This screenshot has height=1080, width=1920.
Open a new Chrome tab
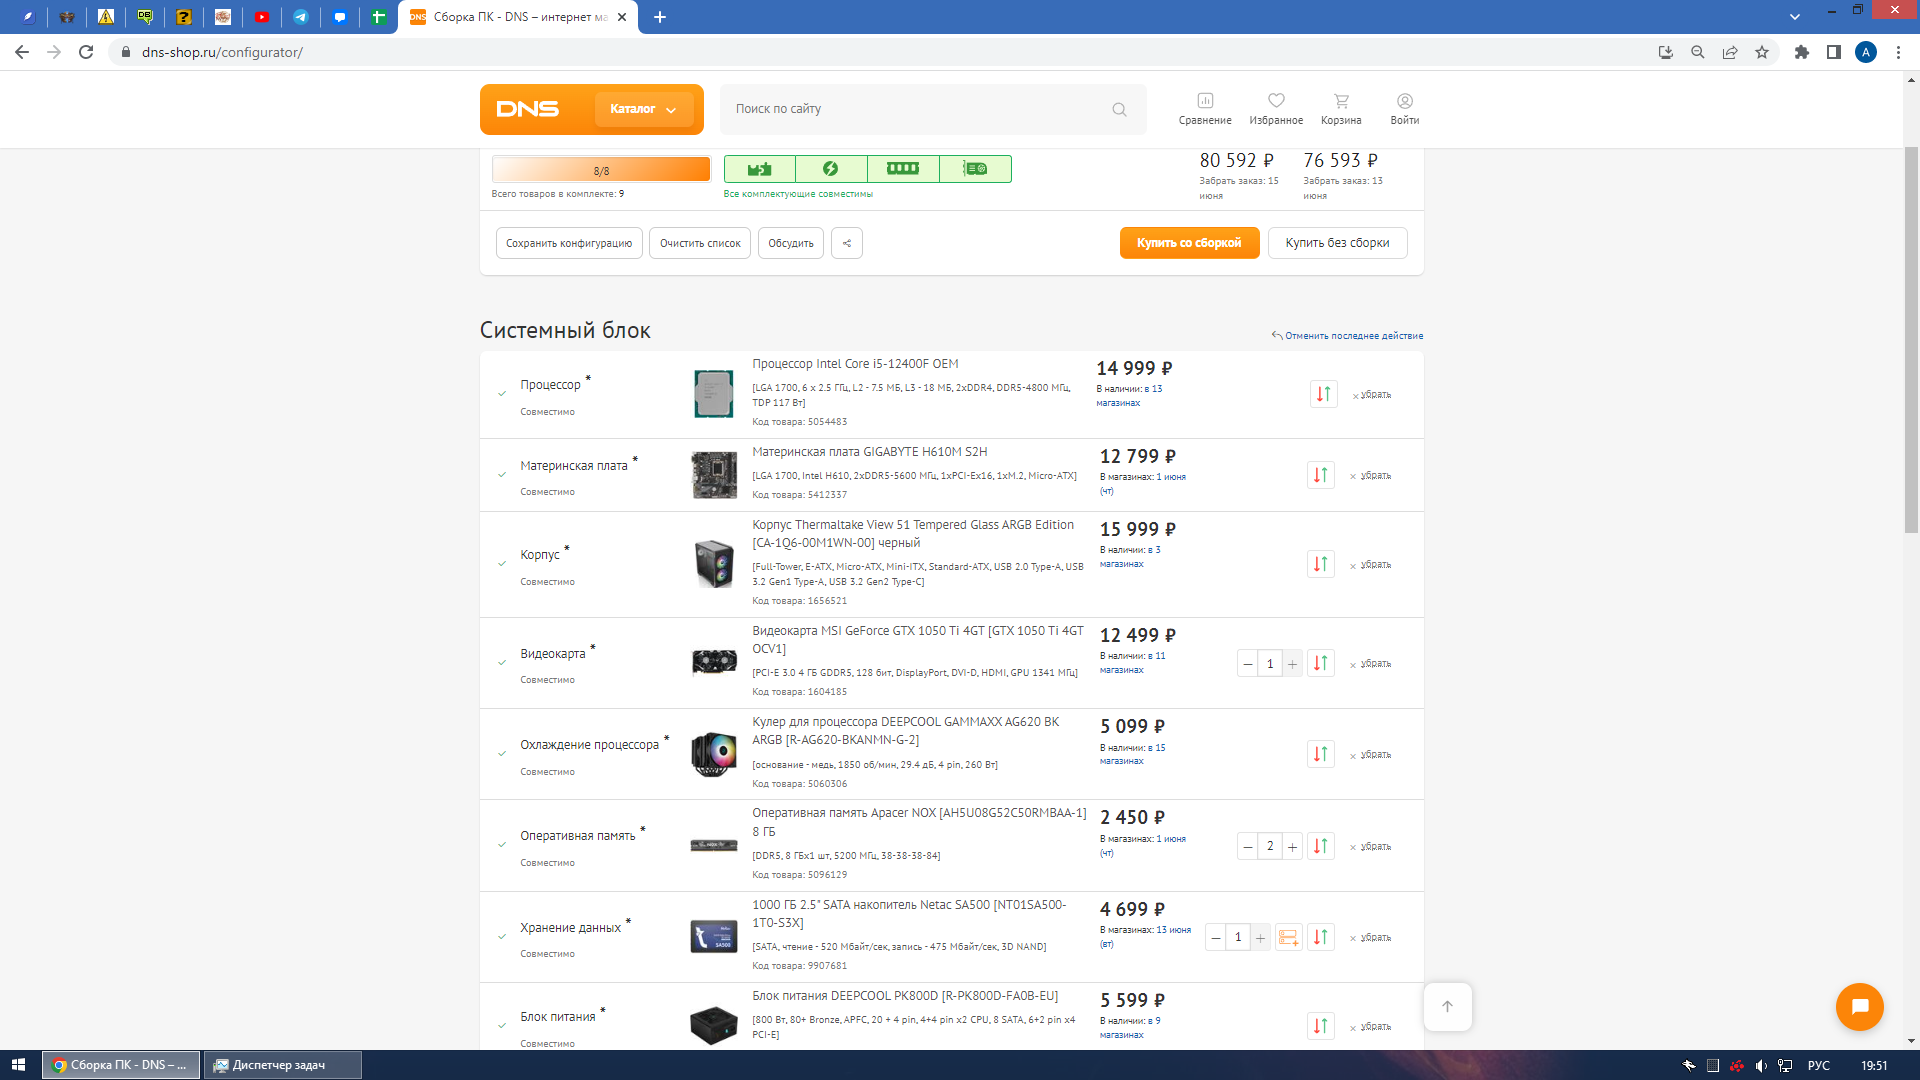point(660,17)
